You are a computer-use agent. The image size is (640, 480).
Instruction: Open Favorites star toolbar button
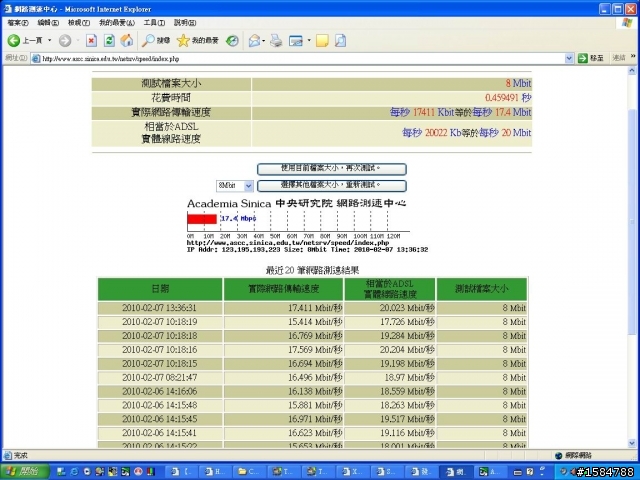[198, 40]
